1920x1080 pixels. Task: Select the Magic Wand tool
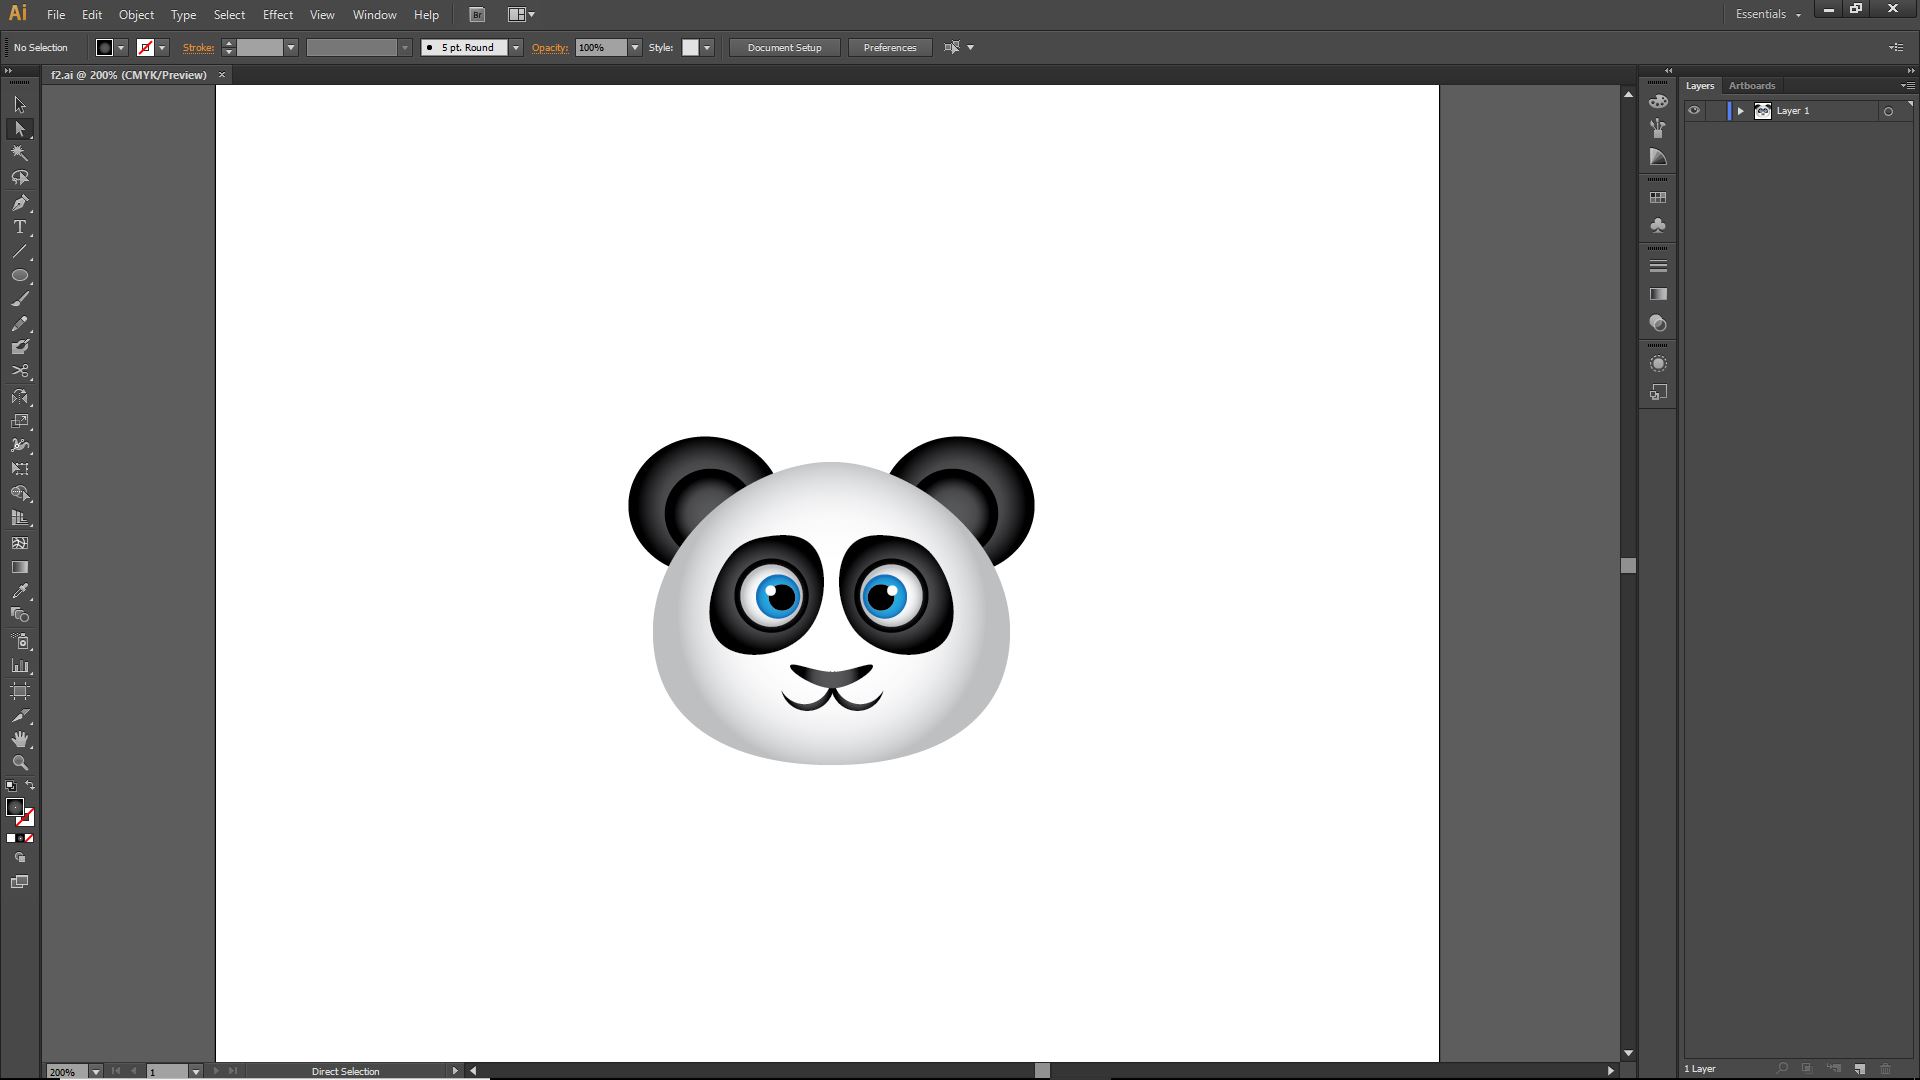tap(19, 153)
